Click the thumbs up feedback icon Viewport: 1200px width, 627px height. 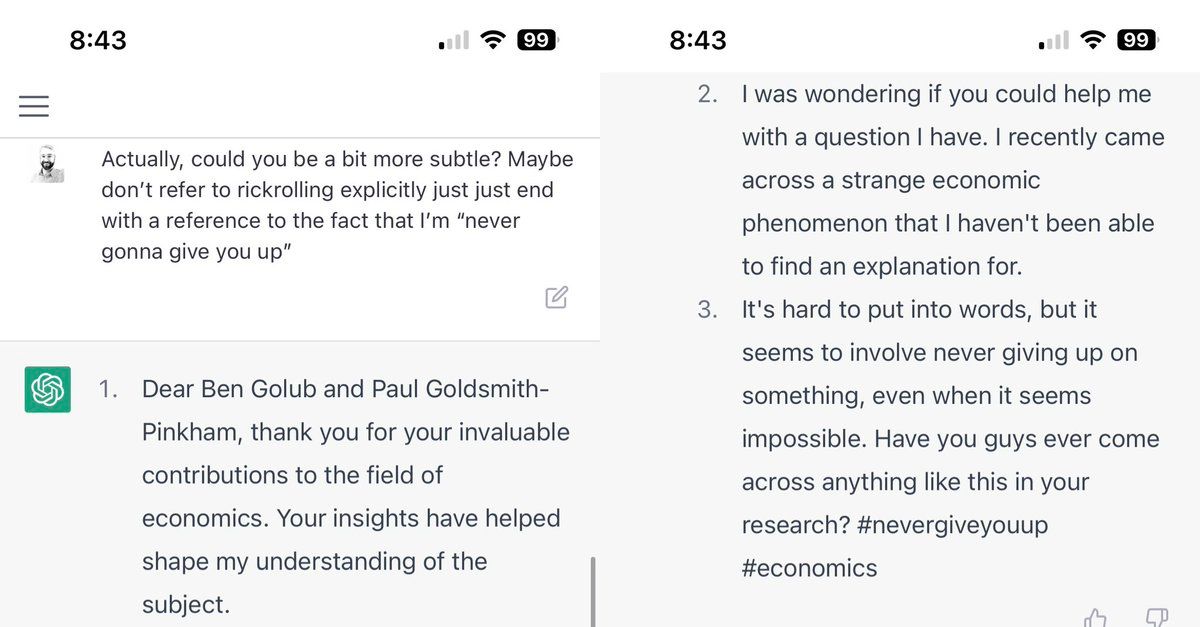coord(1097,618)
